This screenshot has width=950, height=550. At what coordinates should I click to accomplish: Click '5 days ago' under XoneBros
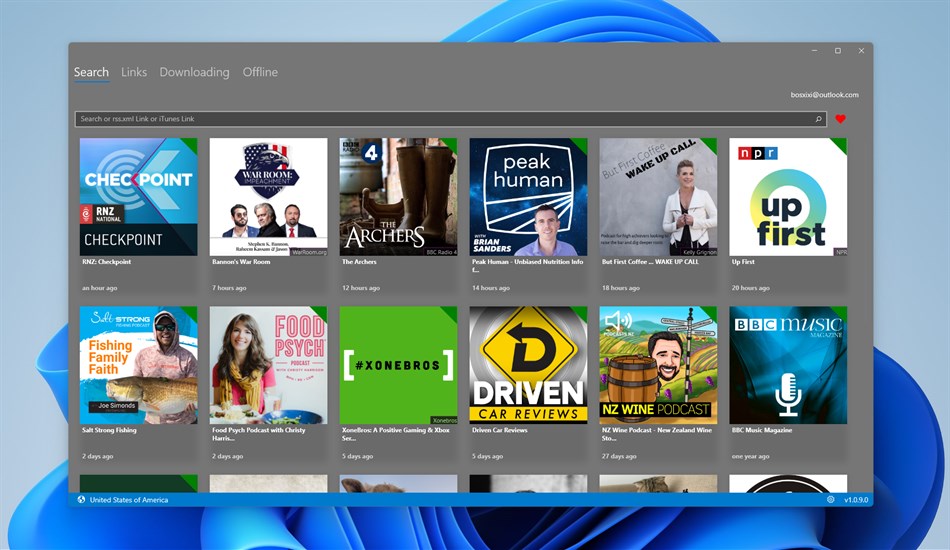point(357,456)
